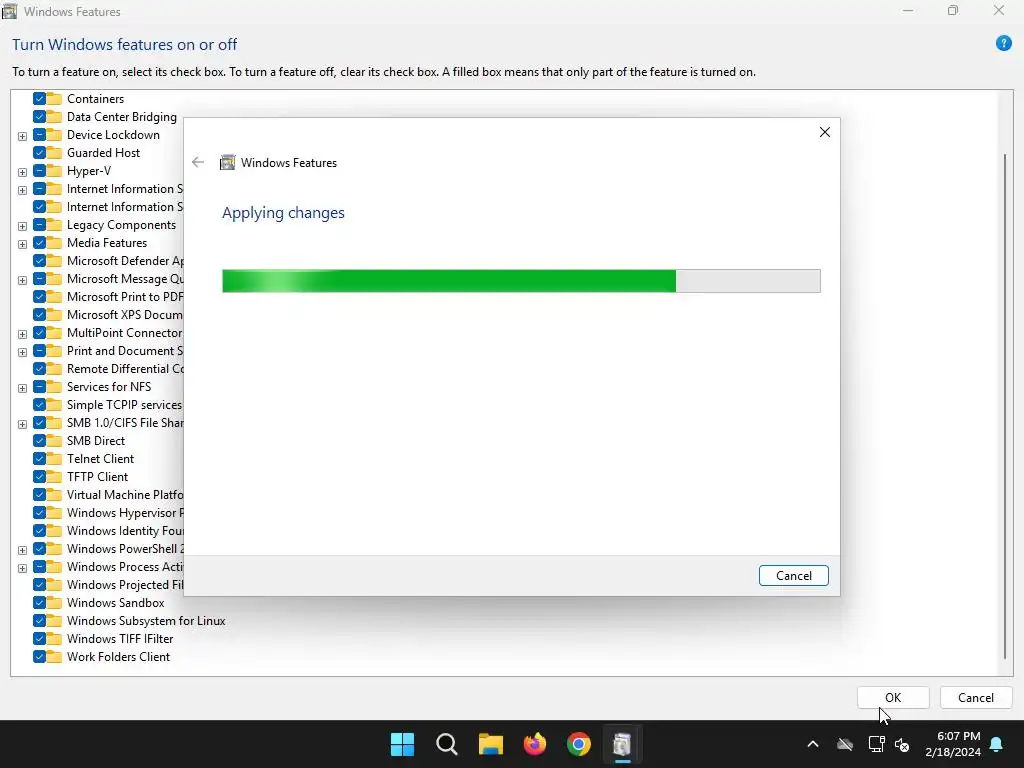The image size is (1024, 768).
Task: Select the Services for NFS row
Action: point(108,387)
